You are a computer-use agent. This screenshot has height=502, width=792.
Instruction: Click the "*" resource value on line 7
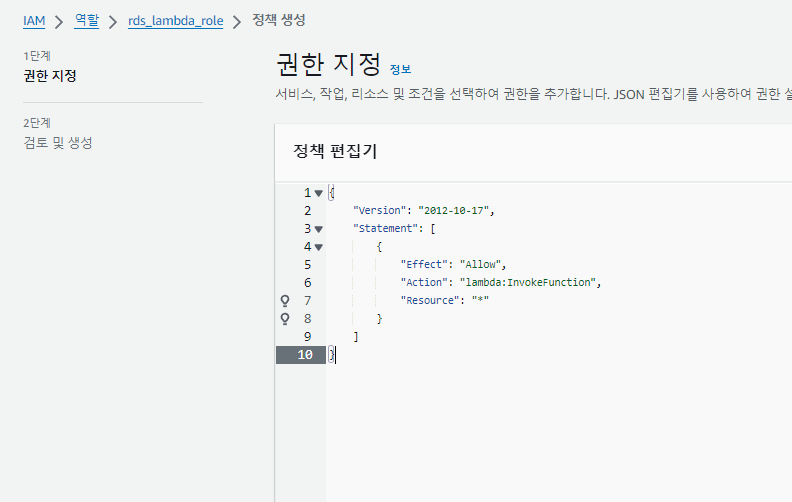coord(480,301)
